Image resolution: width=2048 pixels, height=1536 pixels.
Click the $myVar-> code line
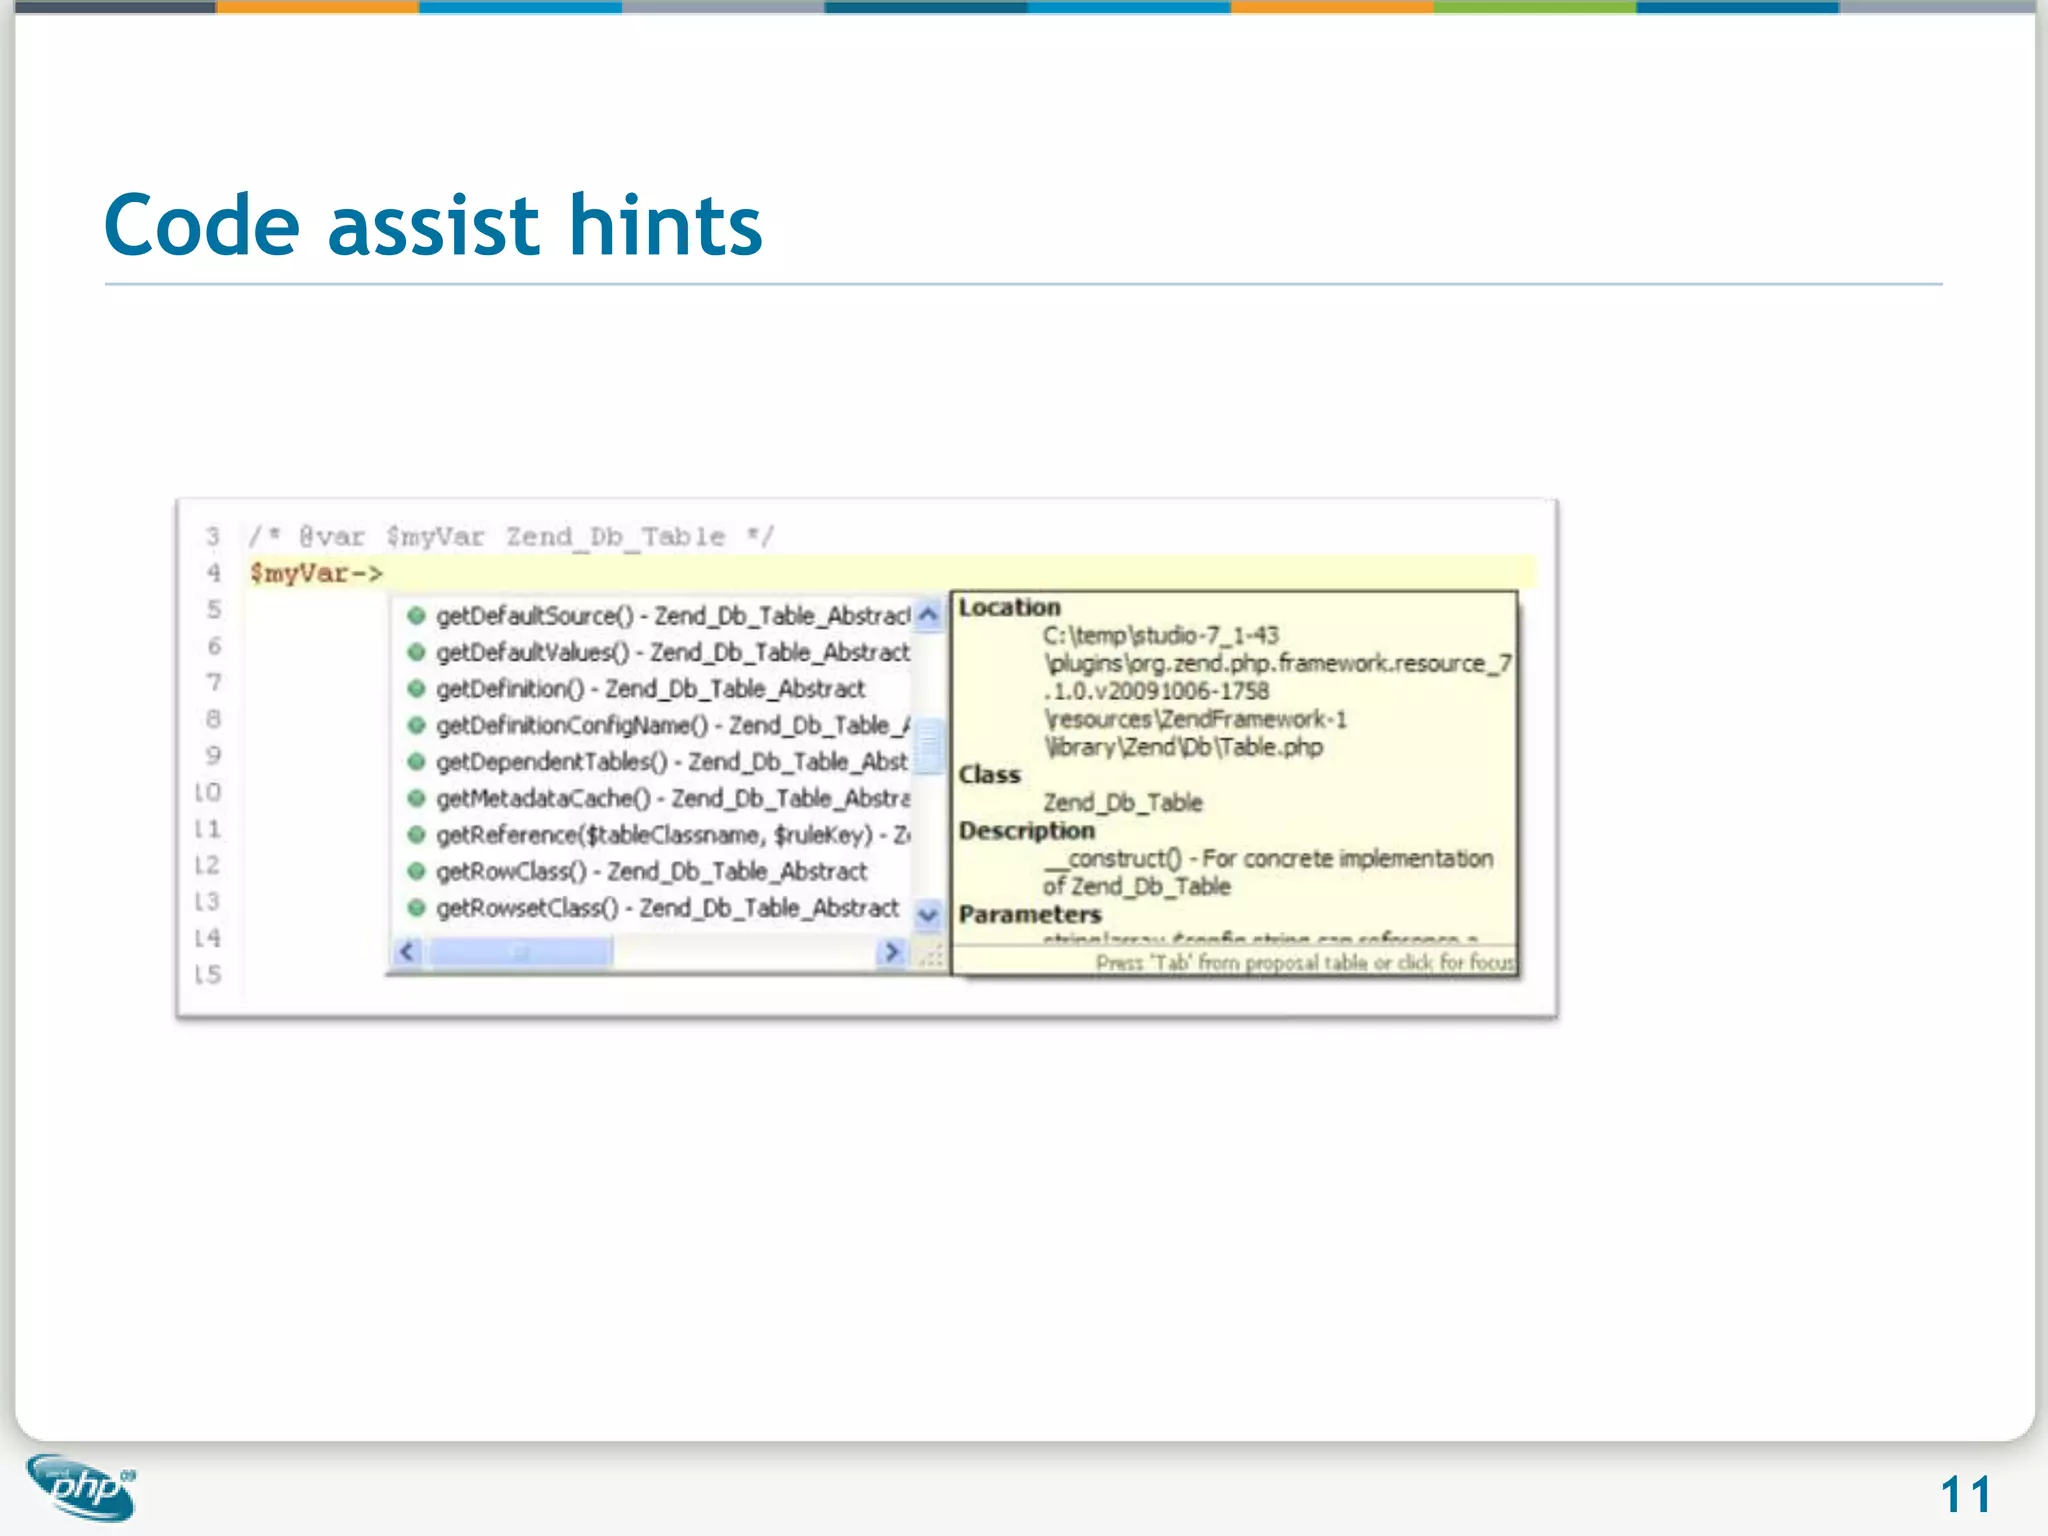tap(316, 573)
